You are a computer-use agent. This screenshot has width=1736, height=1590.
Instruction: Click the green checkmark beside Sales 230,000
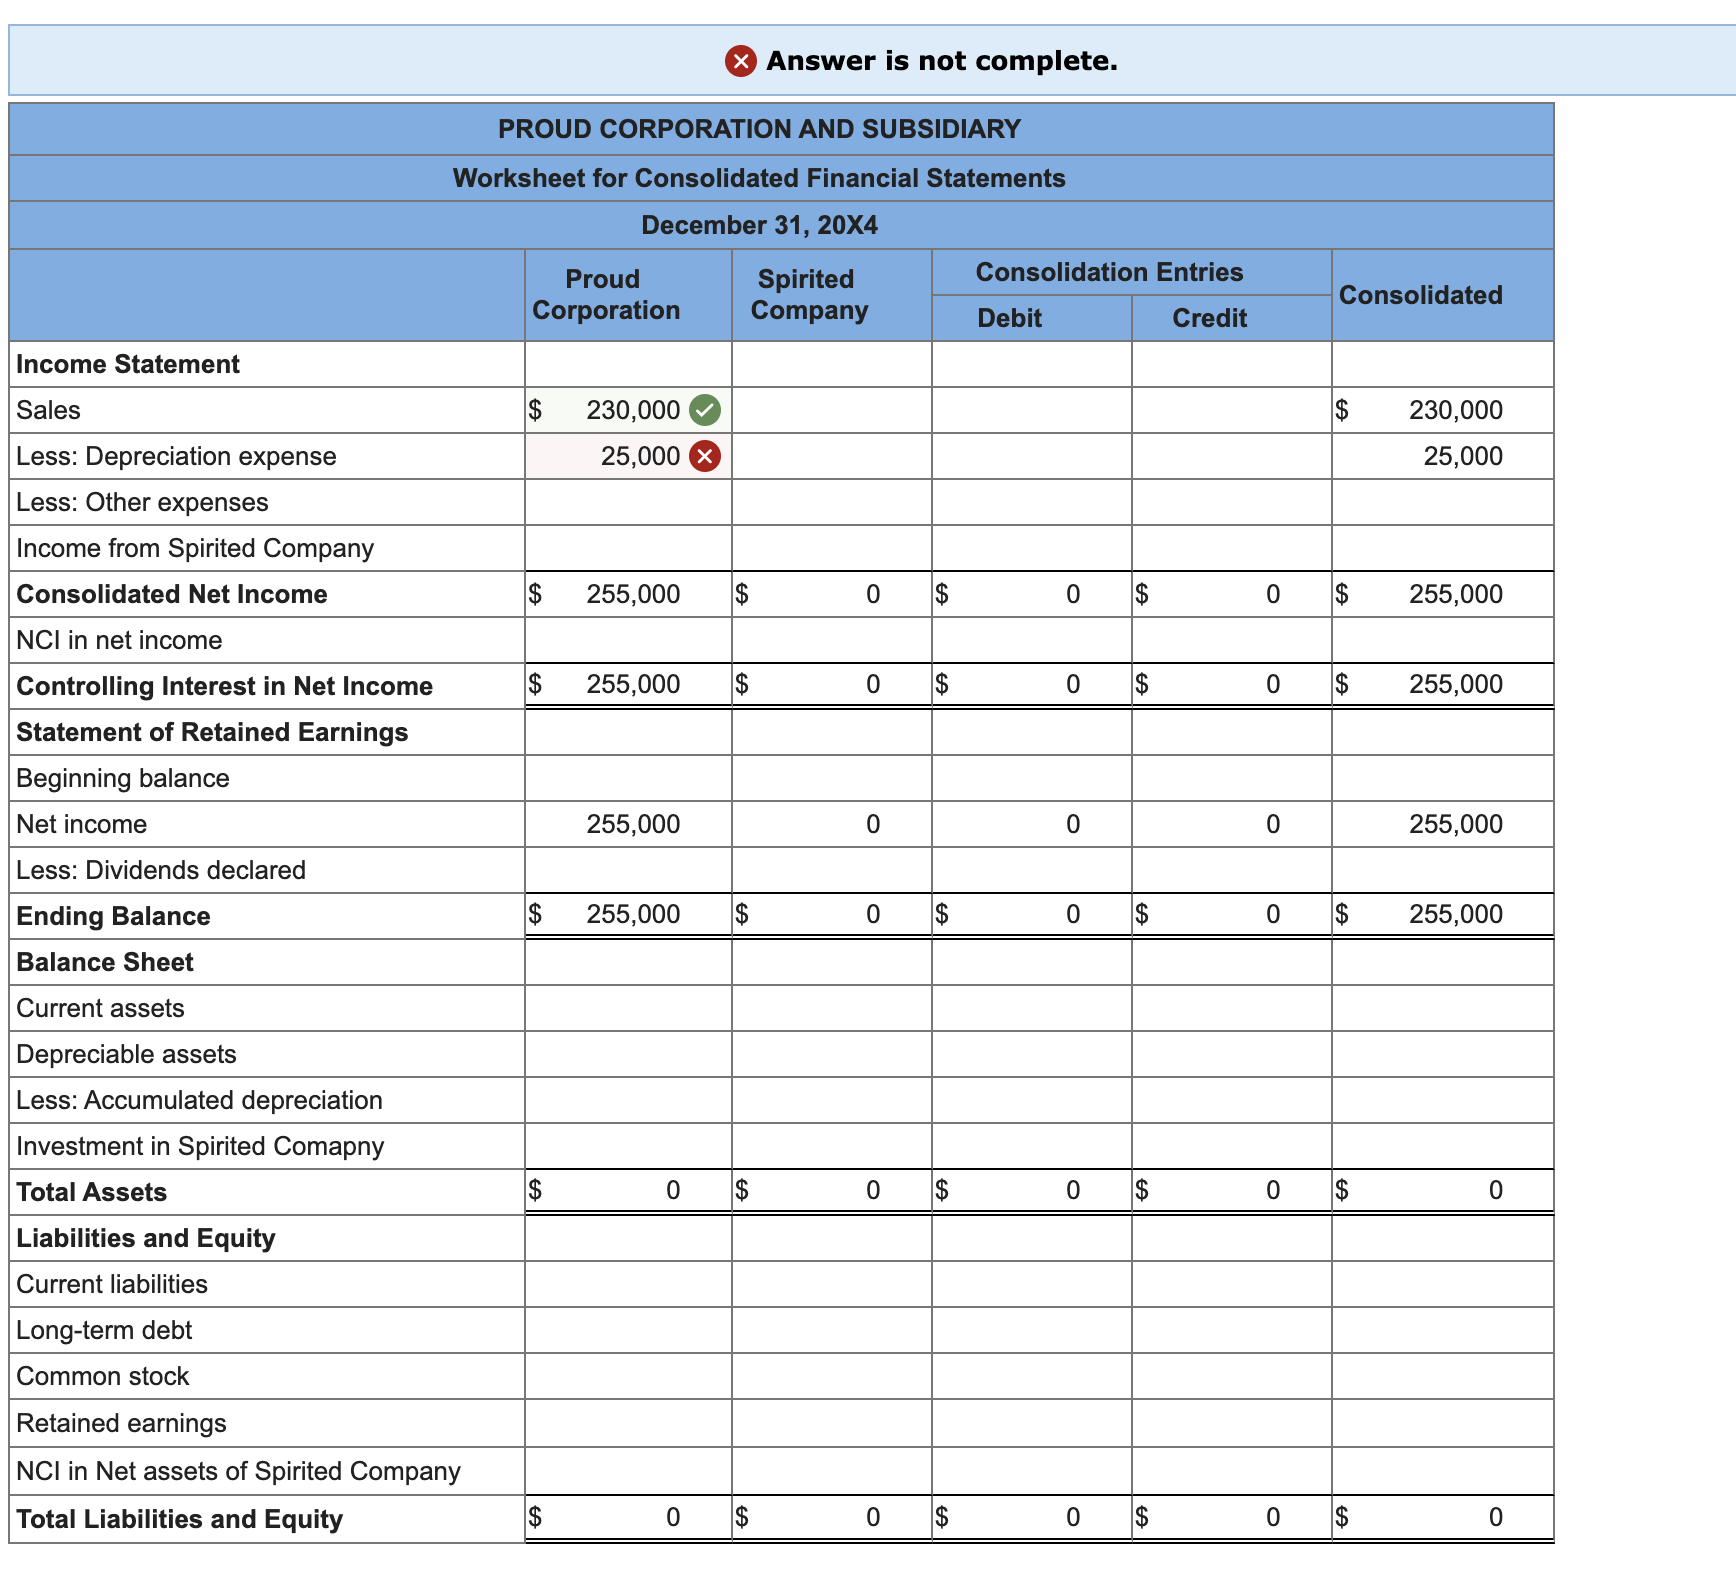pyautogui.click(x=707, y=410)
